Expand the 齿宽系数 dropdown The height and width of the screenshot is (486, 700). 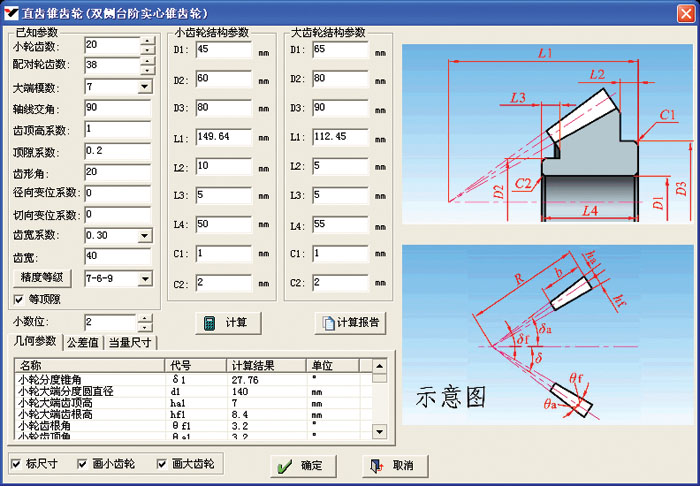coord(144,236)
